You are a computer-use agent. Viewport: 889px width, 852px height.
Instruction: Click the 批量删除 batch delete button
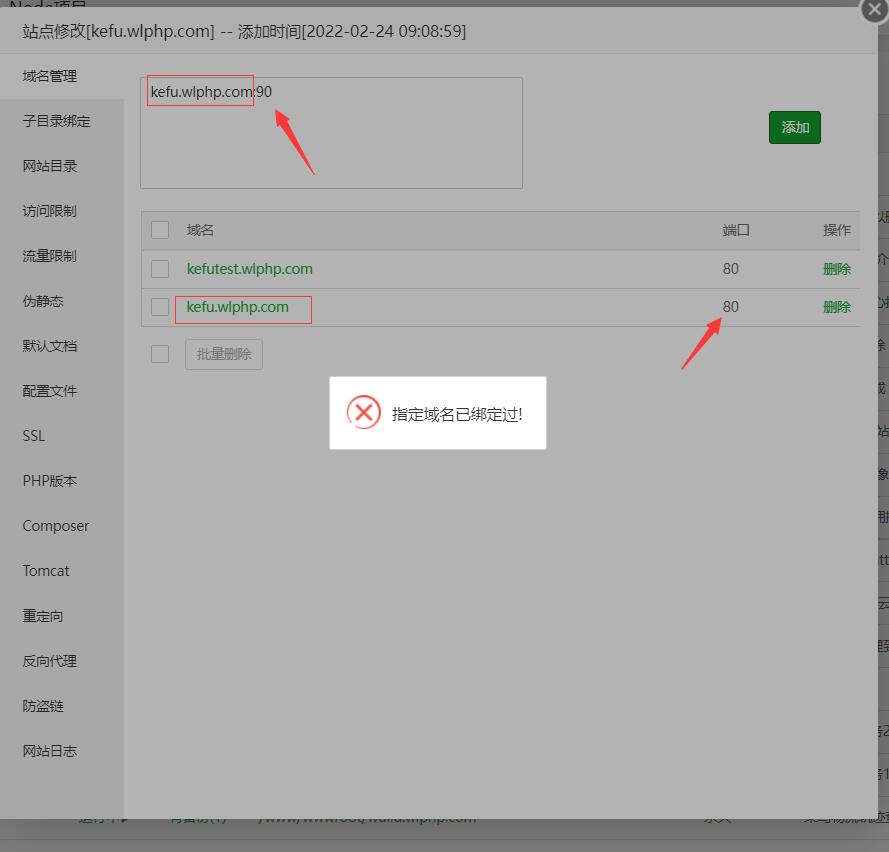click(223, 354)
